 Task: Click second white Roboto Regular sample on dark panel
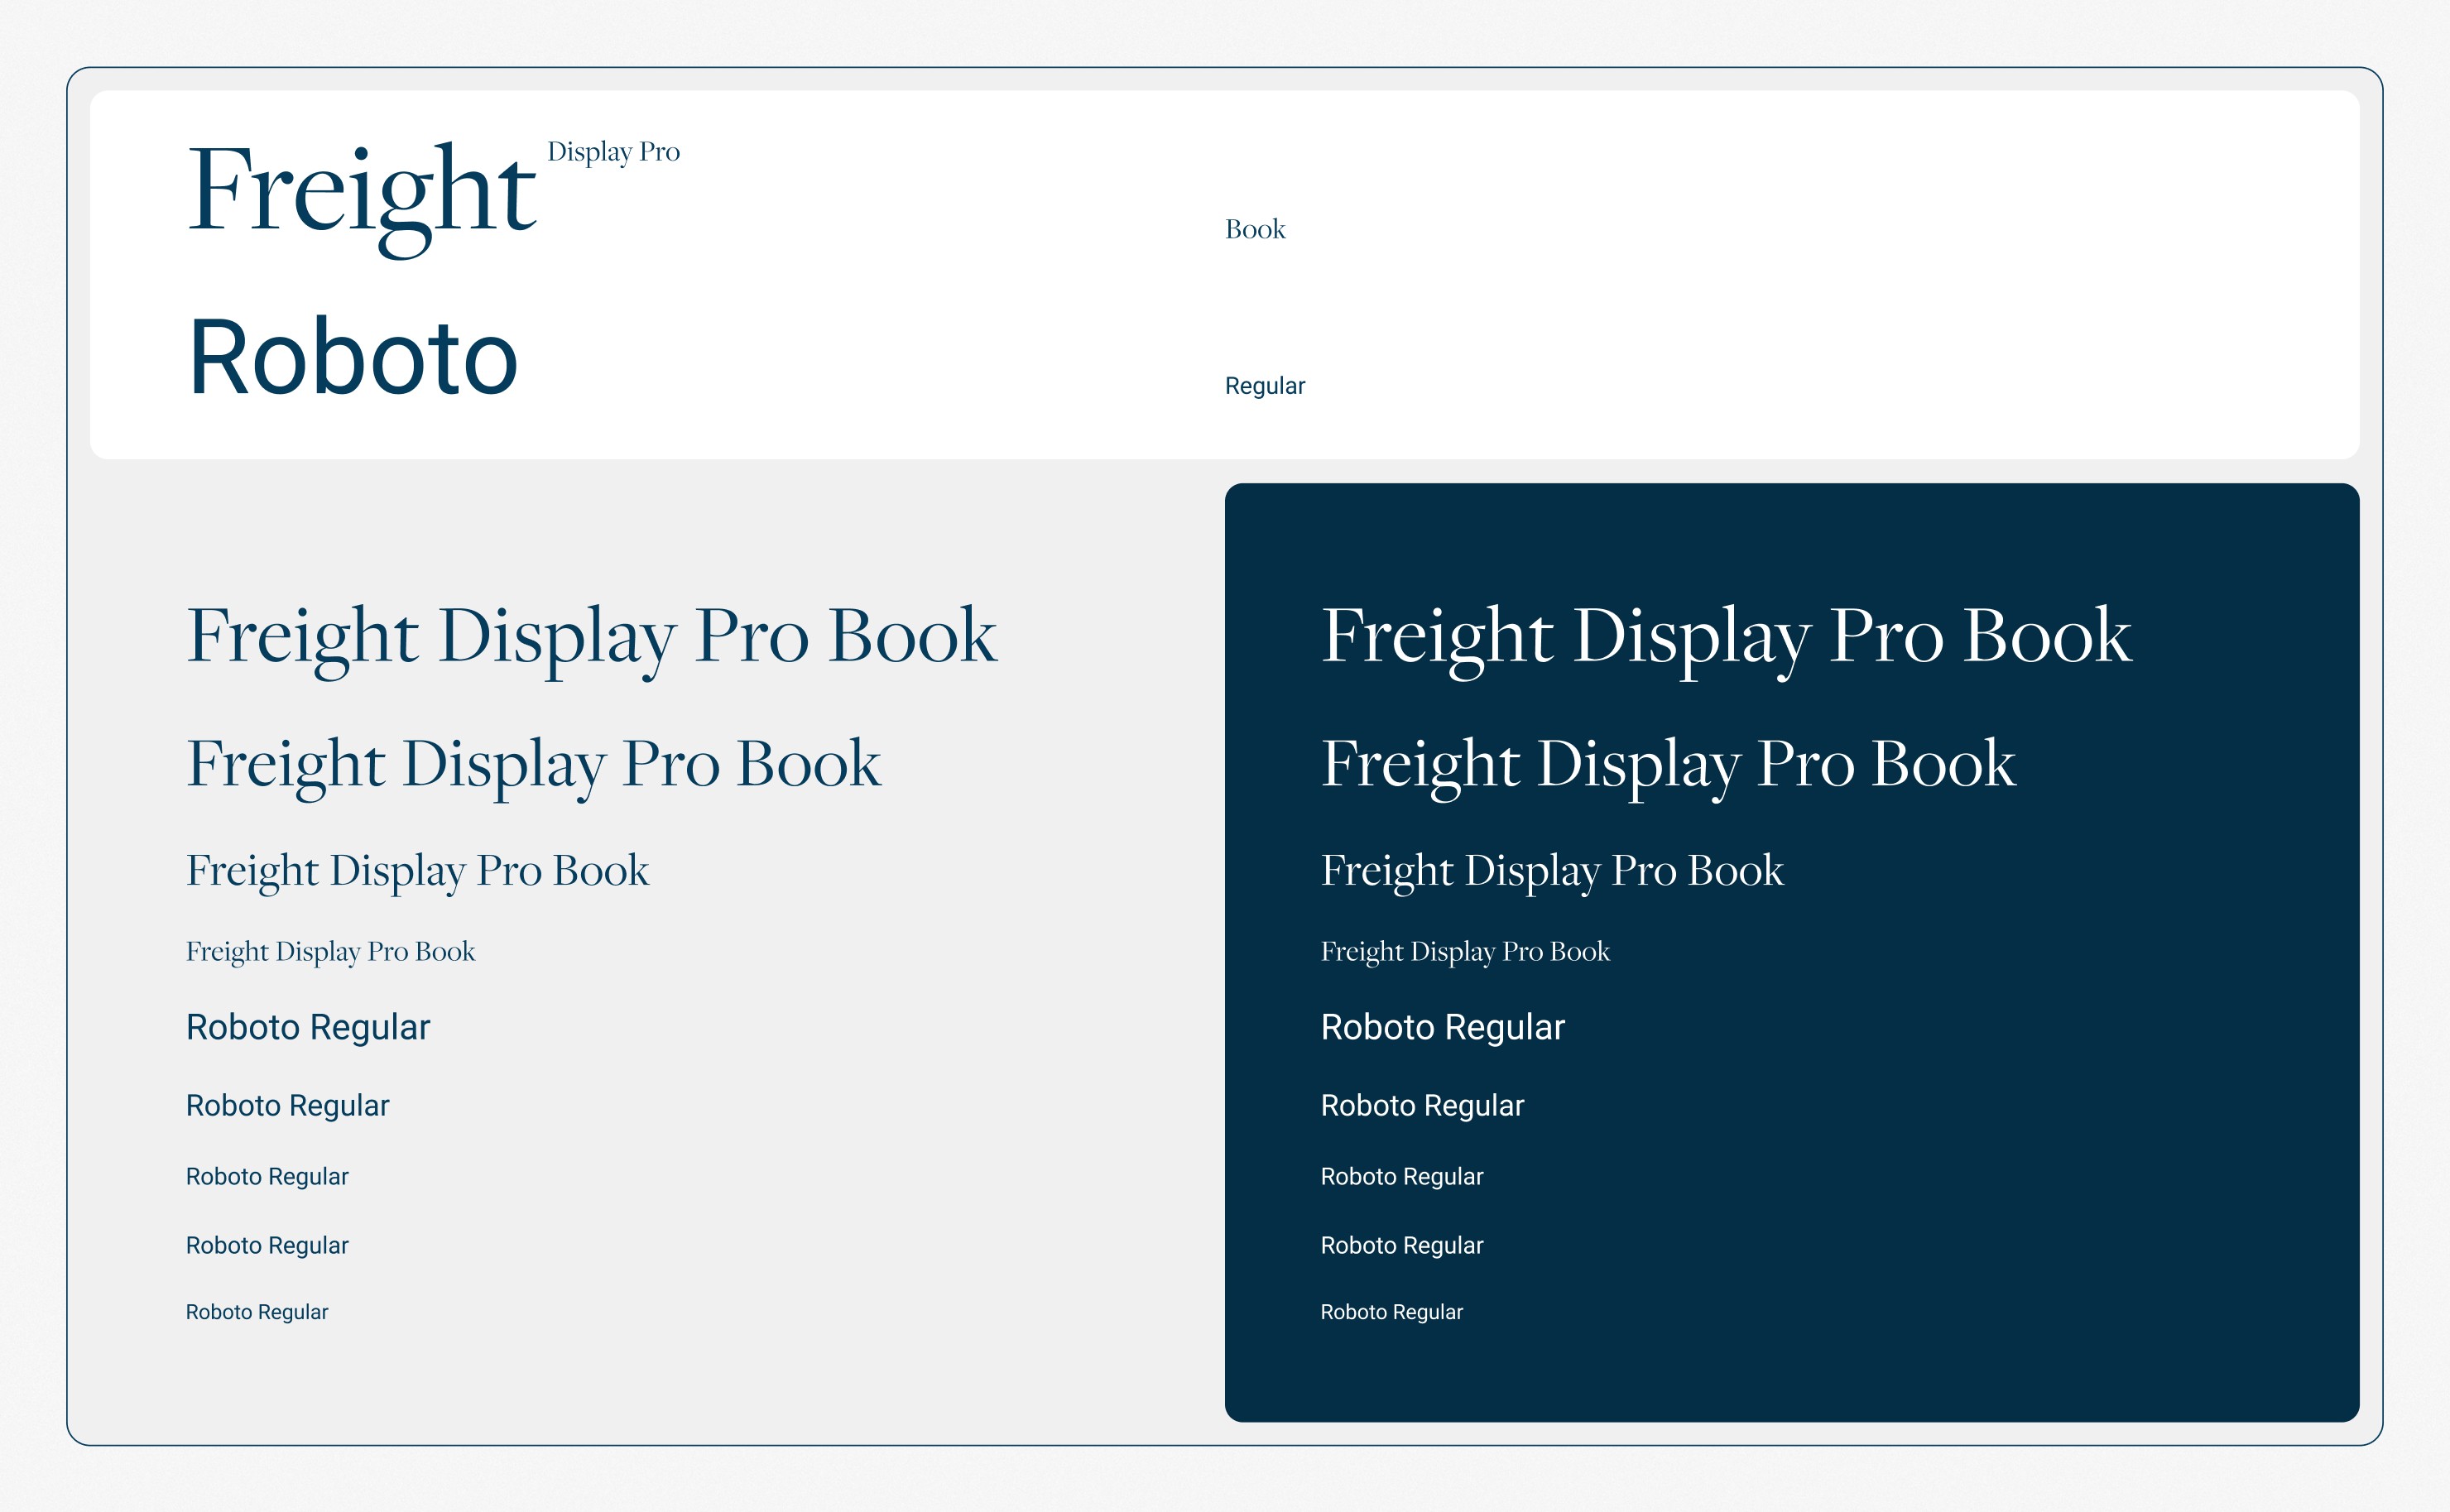1422,1105
